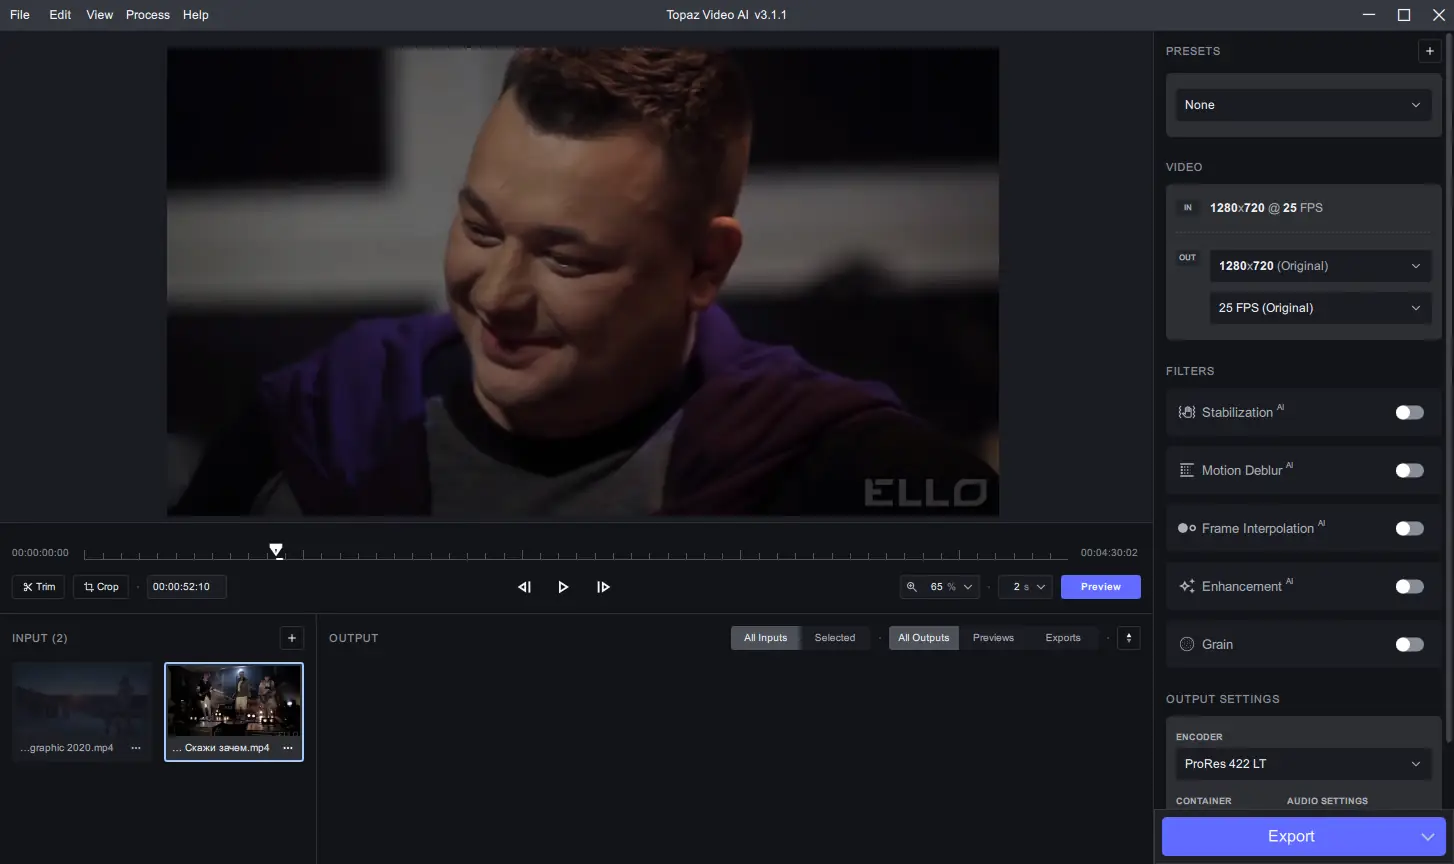The image size is (1454, 864).
Task: Open the Process menu
Action: [x=148, y=15]
